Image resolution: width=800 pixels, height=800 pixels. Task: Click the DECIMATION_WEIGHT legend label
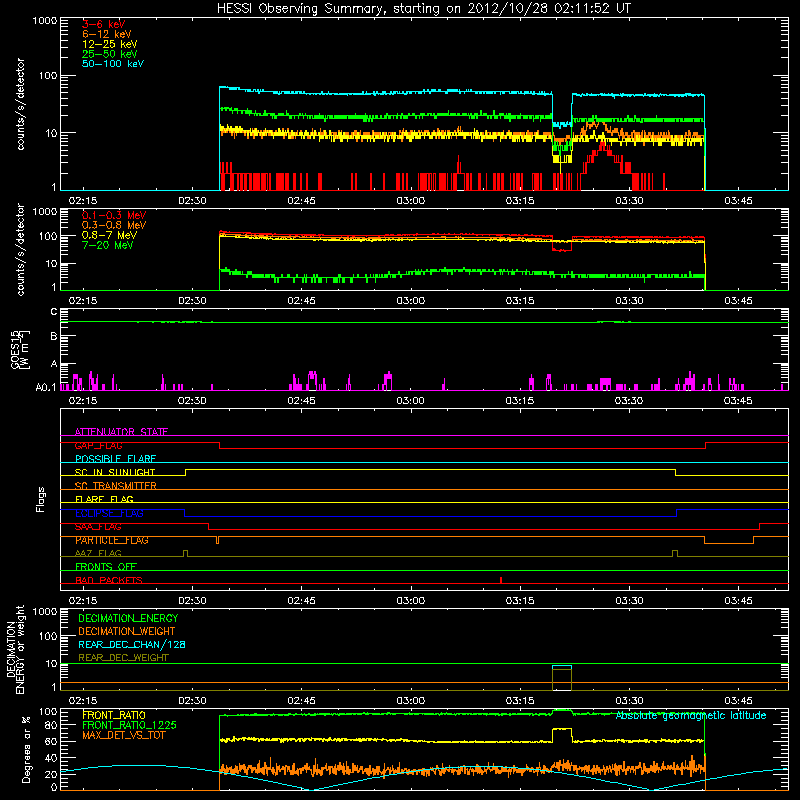pos(127,631)
